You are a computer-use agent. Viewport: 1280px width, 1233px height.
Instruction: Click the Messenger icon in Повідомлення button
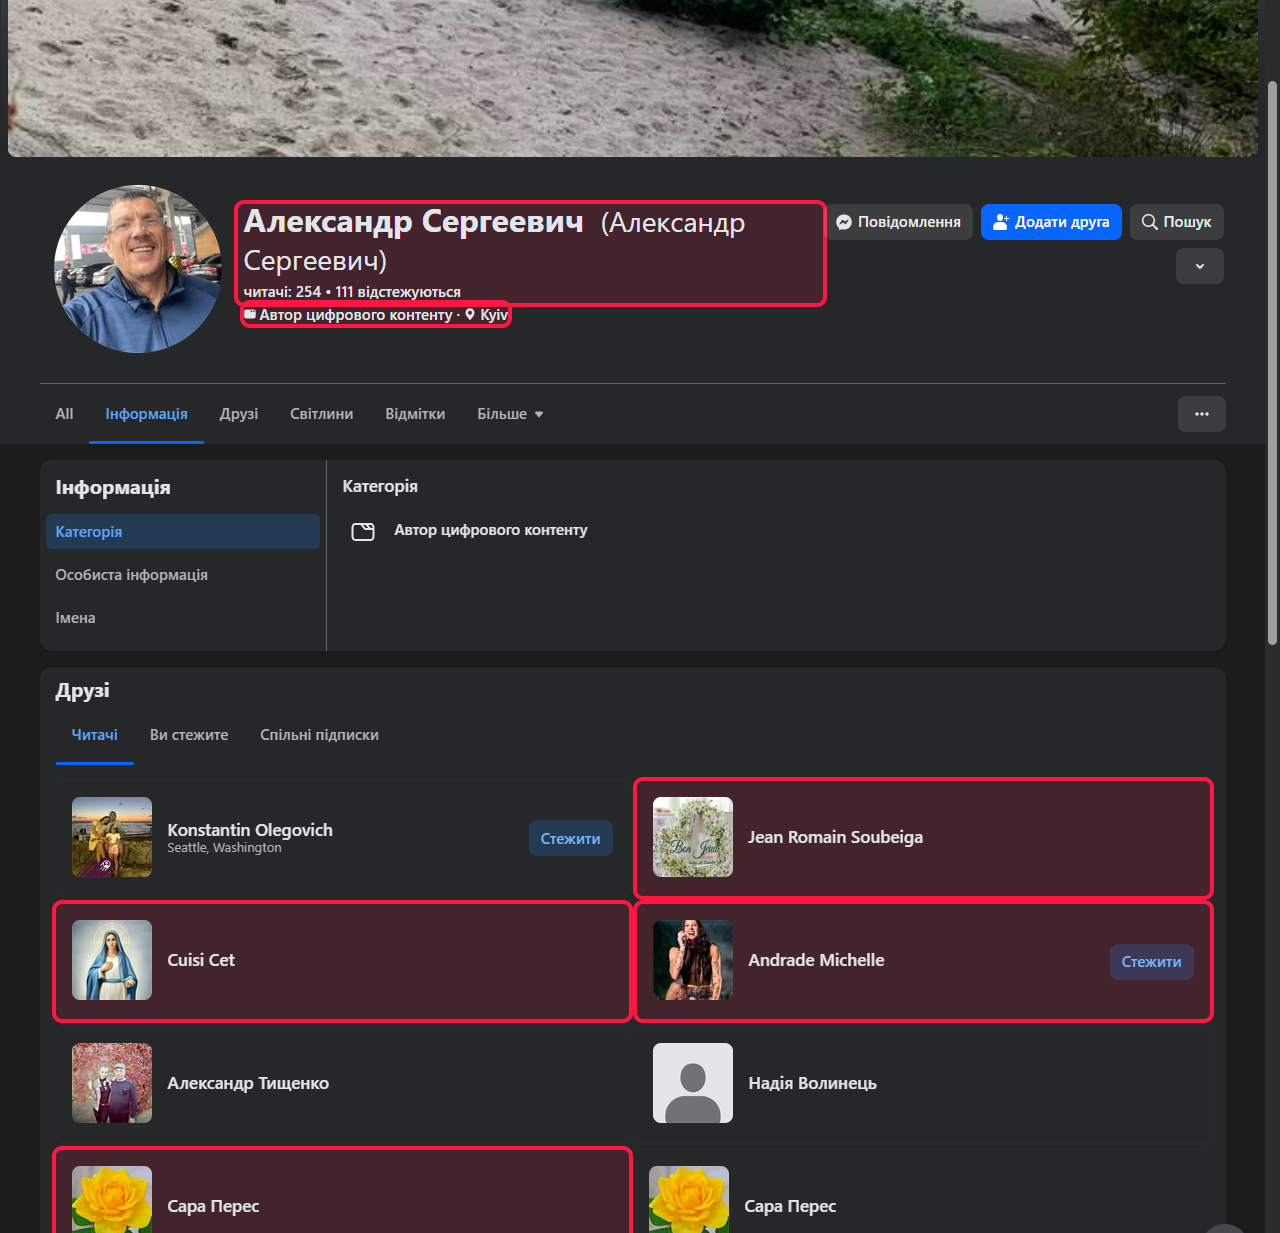pos(844,222)
